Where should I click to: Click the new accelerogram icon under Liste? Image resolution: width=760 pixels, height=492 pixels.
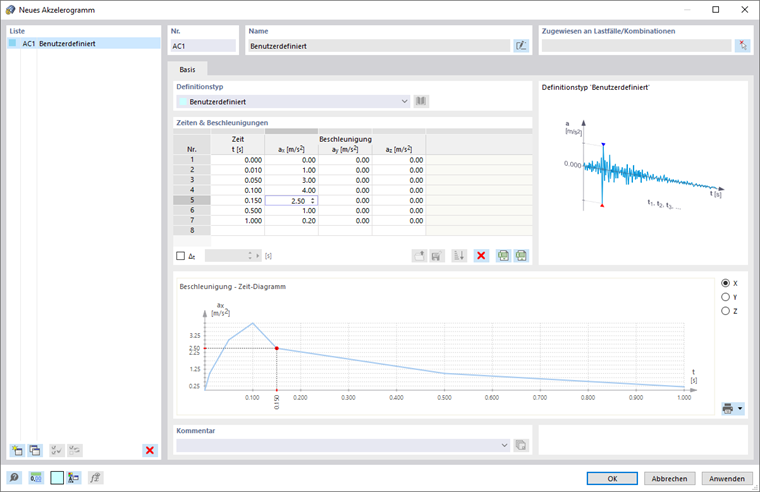(17, 450)
